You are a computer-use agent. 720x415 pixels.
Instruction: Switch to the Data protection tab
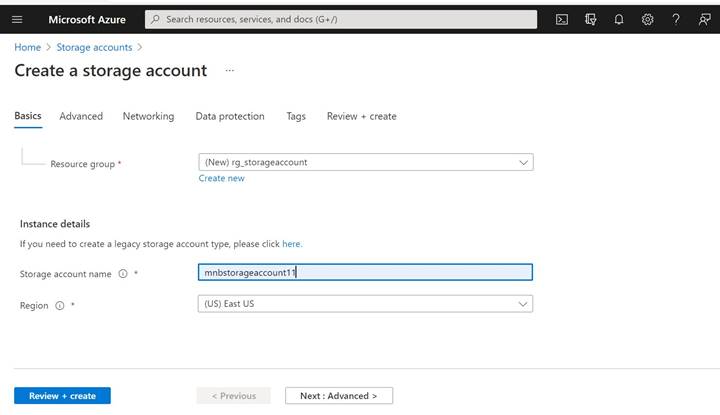[230, 116]
